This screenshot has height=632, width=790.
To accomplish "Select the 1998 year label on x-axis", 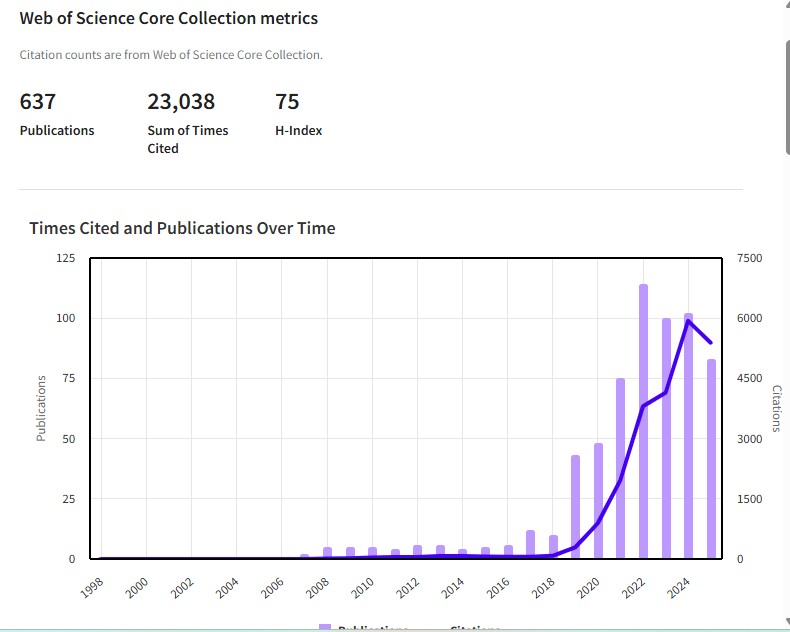I will [92, 585].
